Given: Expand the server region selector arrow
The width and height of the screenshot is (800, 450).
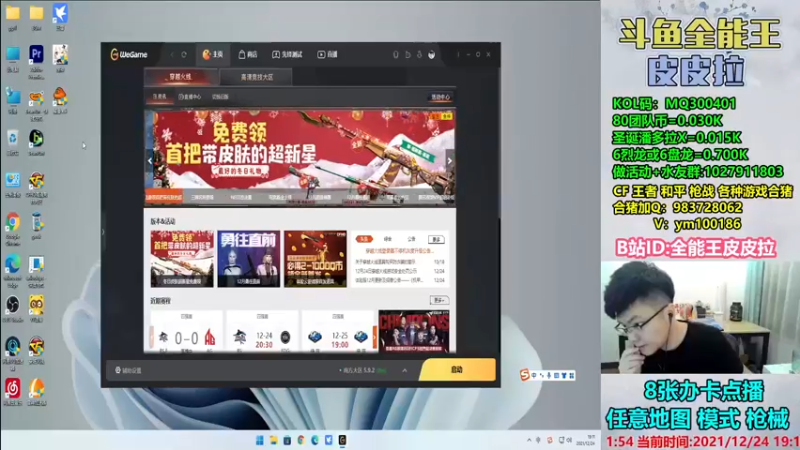Looking at the screenshot, I should 405,370.
